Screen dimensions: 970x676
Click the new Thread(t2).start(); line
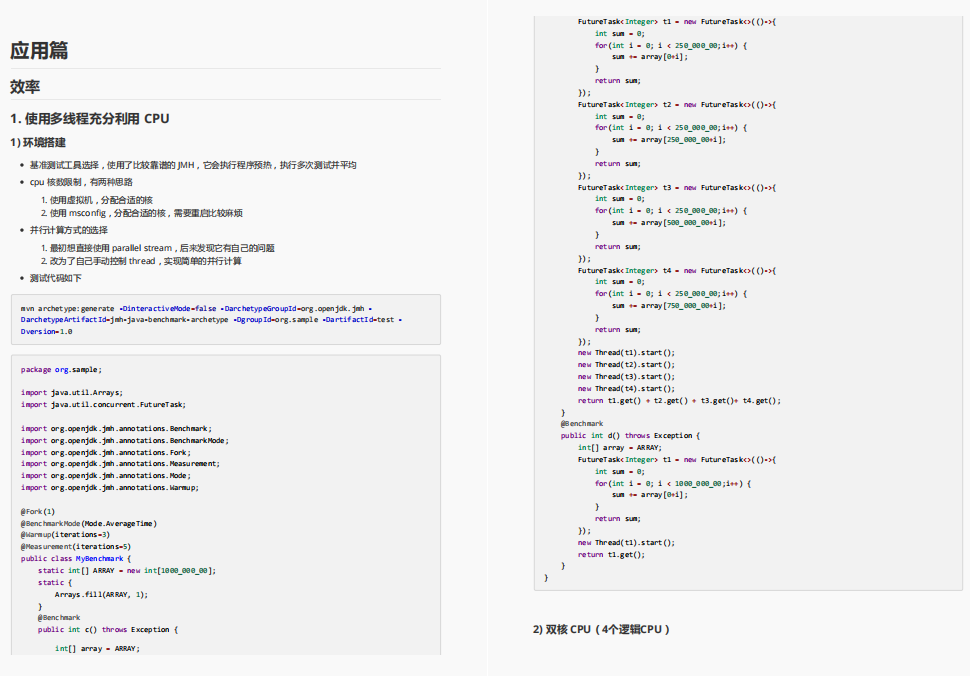(x=626, y=365)
